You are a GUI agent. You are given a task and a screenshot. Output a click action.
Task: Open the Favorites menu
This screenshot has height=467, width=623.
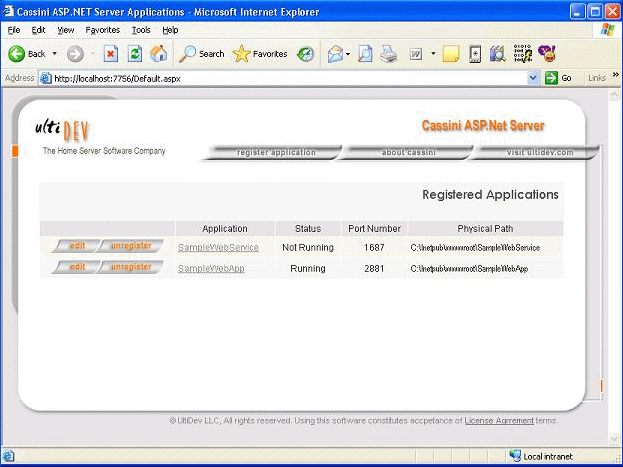point(103,30)
